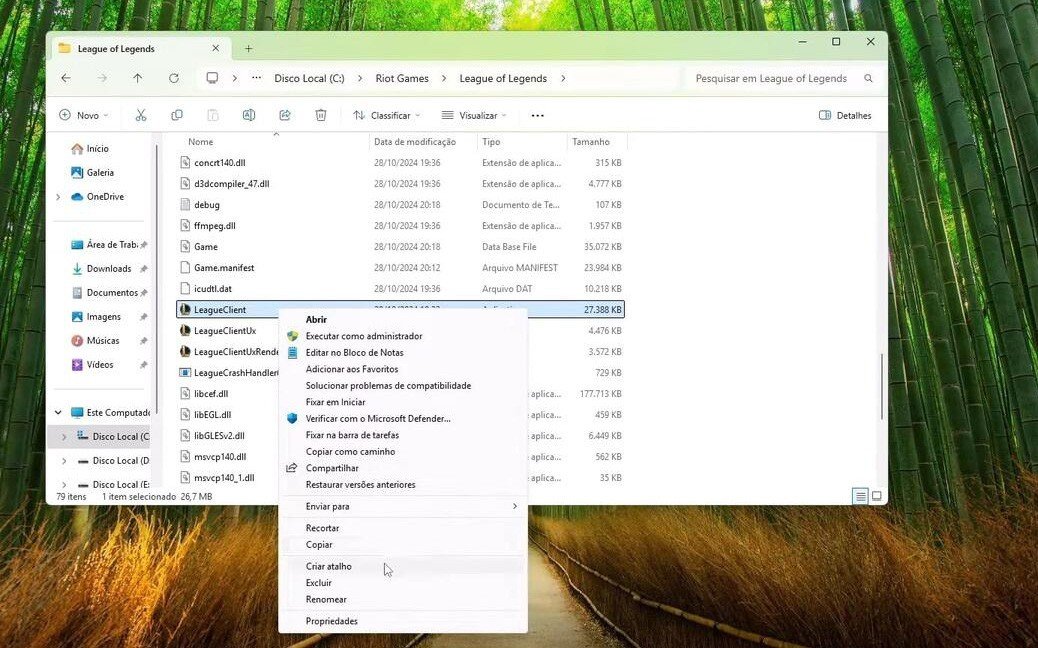
Task: Open Galeria in the navigation pane
Action: click(x=100, y=172)
